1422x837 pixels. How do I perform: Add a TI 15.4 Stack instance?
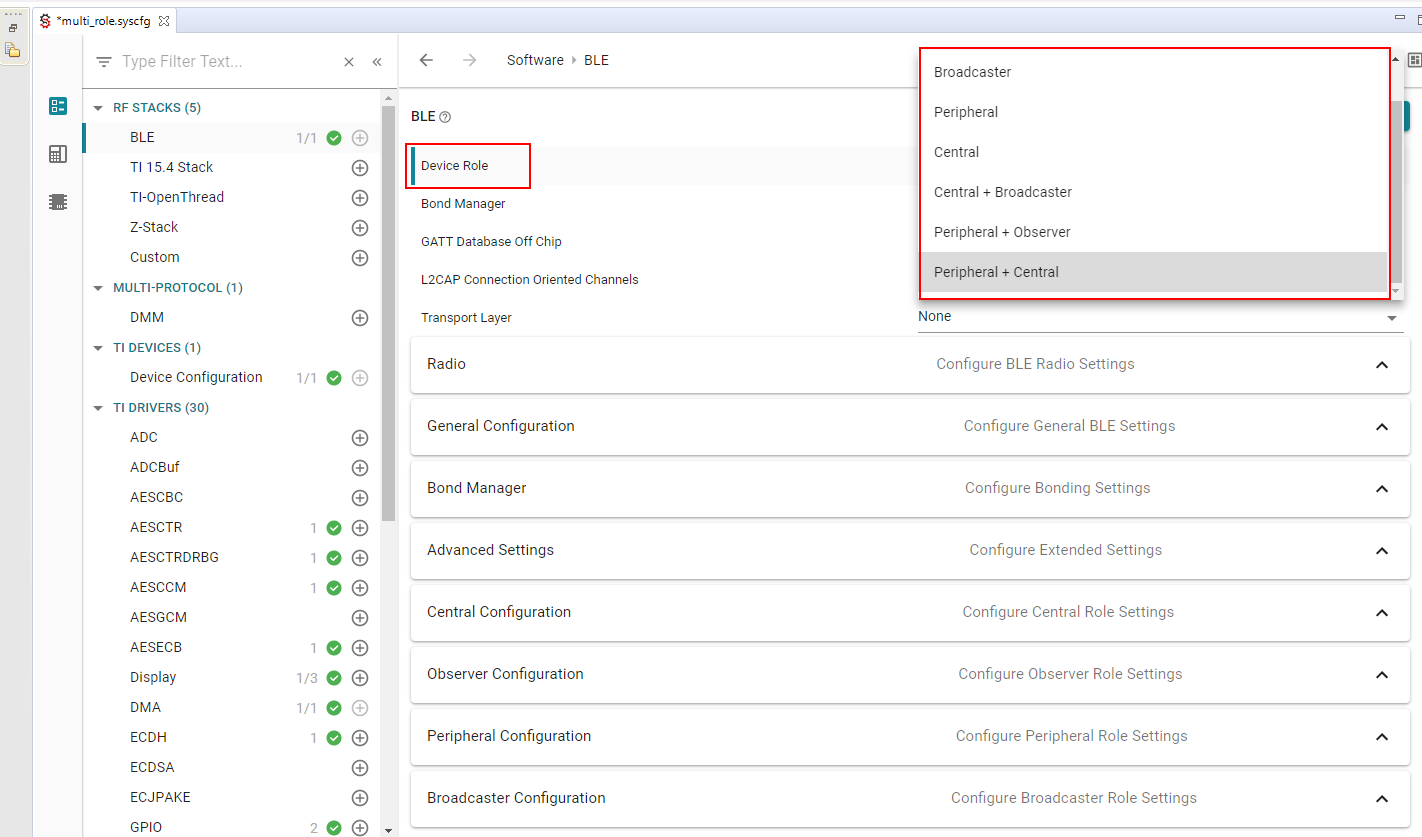[x=360, y=168]
